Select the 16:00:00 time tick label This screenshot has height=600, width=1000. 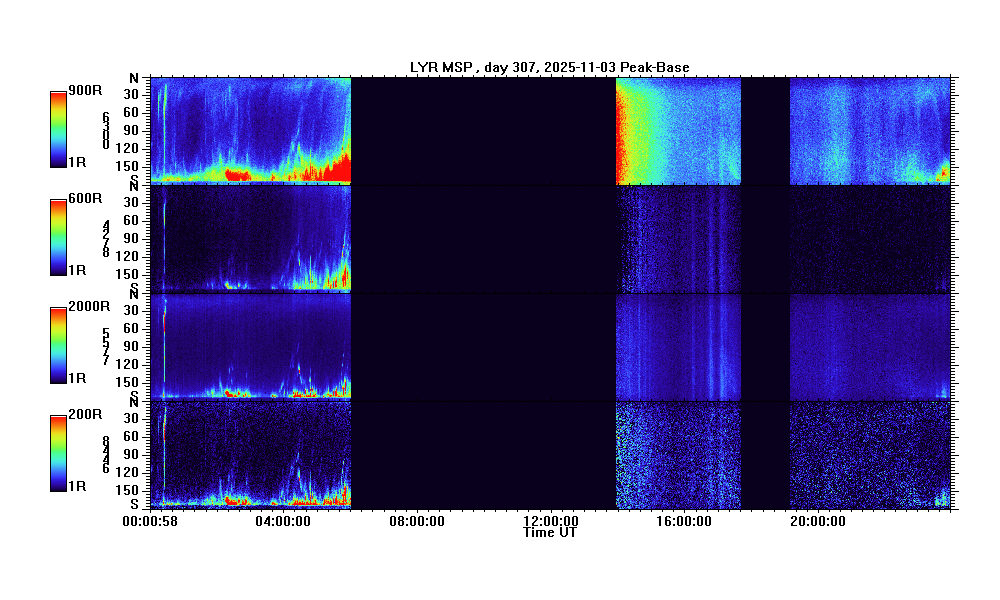point(685,521)
